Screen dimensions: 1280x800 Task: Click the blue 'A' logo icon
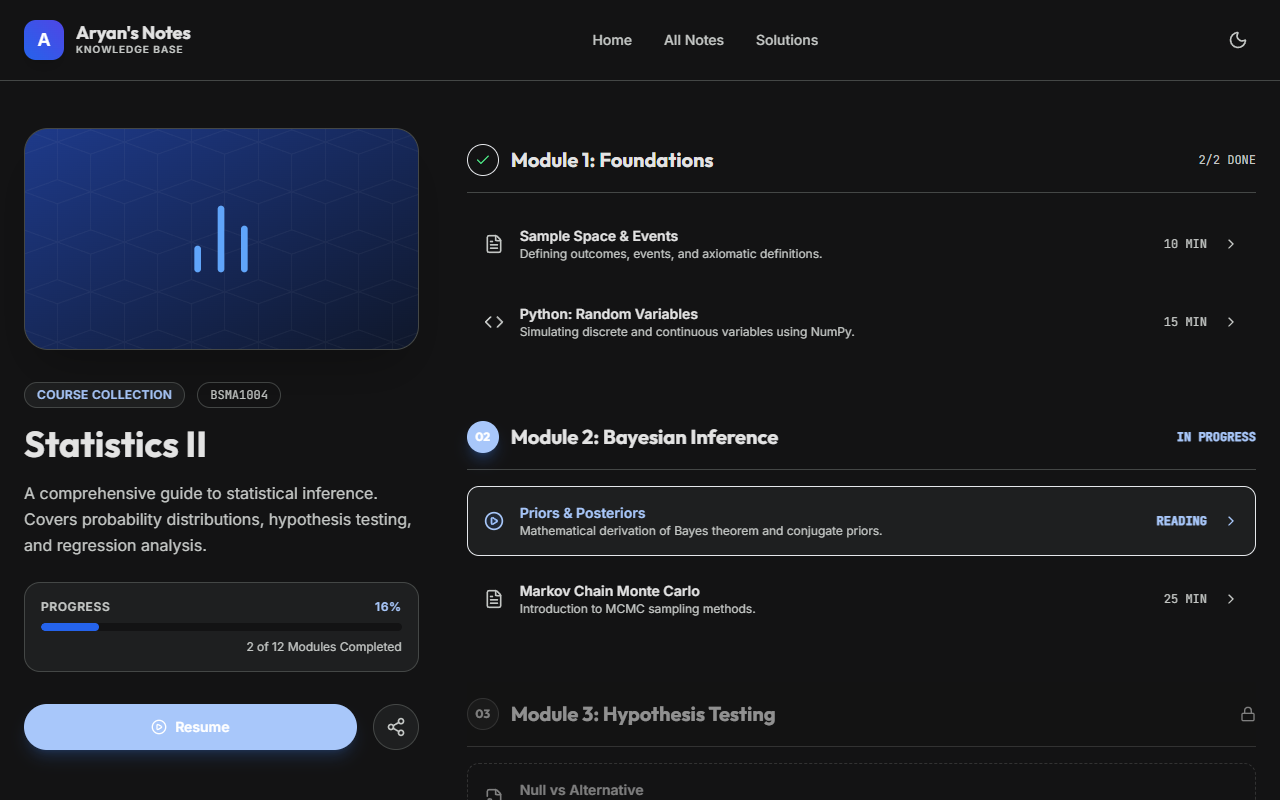[x=44, y=40]
